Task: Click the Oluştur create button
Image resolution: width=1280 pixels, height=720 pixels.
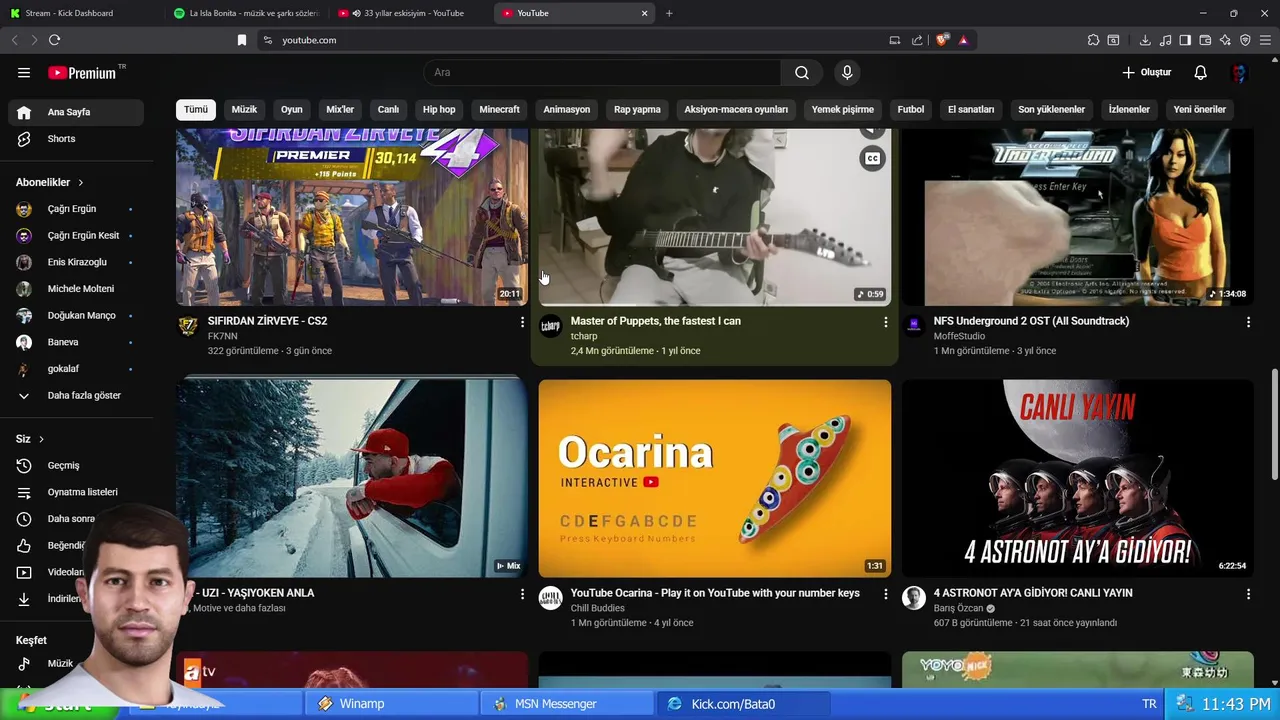Action: tap(1146, 72)
